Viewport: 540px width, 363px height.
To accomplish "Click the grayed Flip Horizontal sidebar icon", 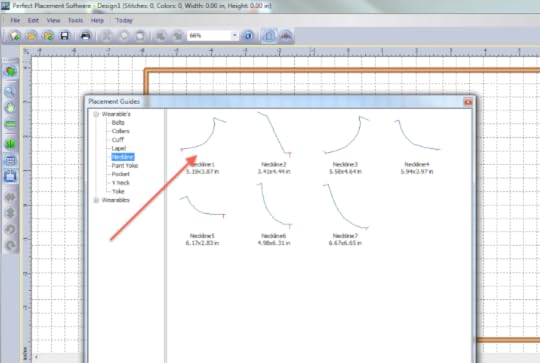I will pyautogui.click(x=10, y=197).
